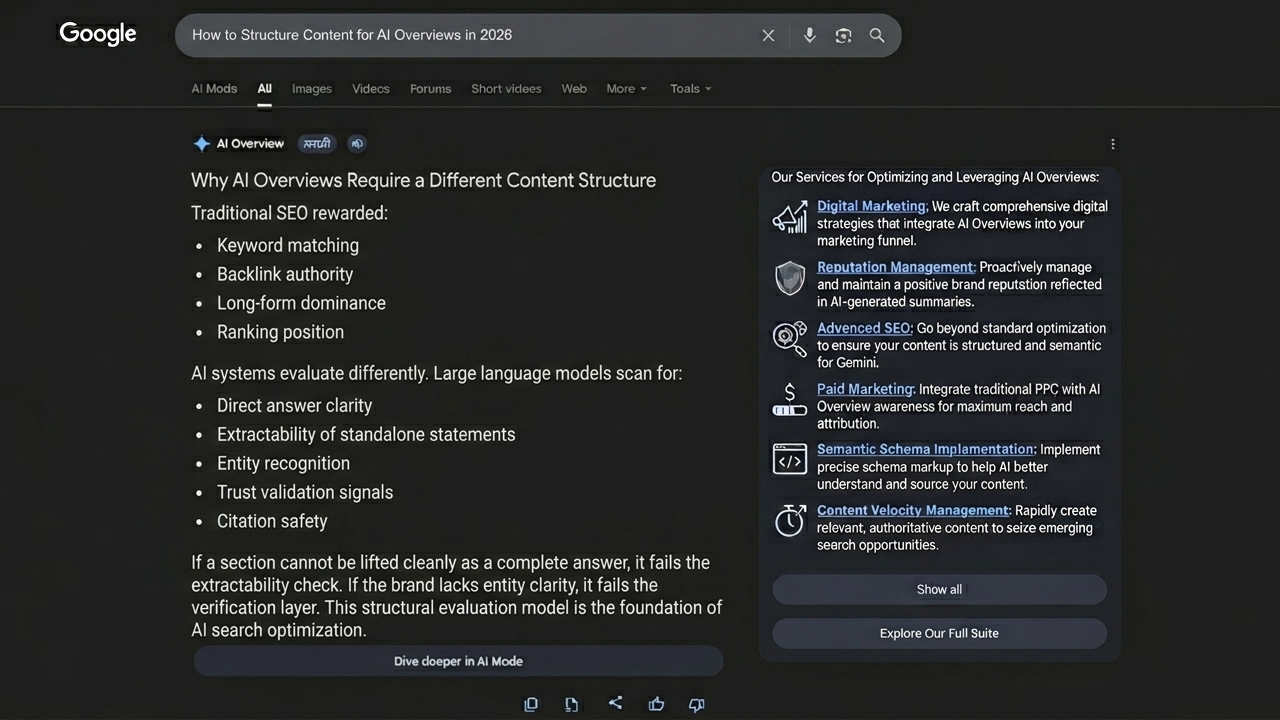This screenshot has width=1280, height=720.
Task: Open Google Lens image search
Action: click(x=843, y=35)
